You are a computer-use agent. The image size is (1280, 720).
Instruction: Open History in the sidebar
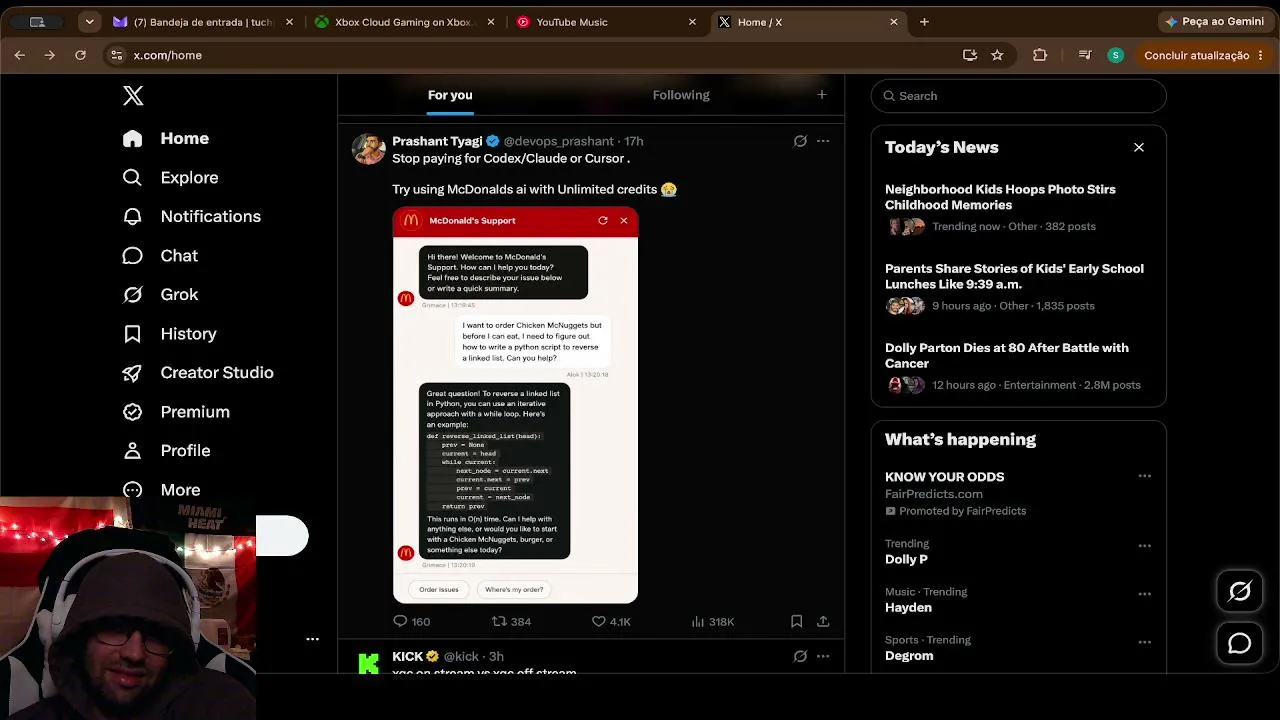(169, 334)
